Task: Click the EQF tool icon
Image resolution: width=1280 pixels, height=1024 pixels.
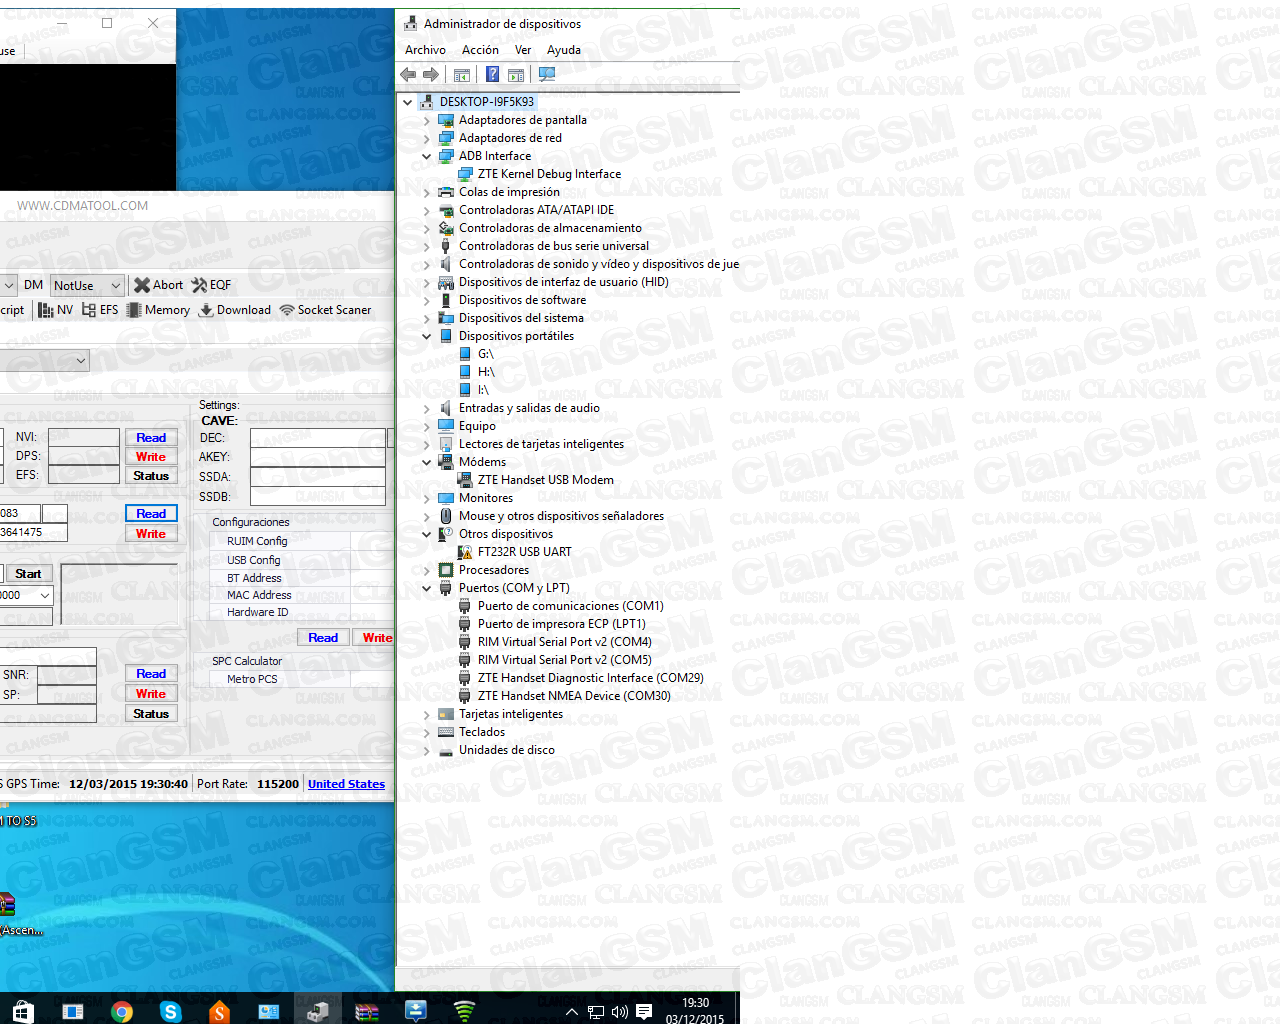Action: click(211, 285)
